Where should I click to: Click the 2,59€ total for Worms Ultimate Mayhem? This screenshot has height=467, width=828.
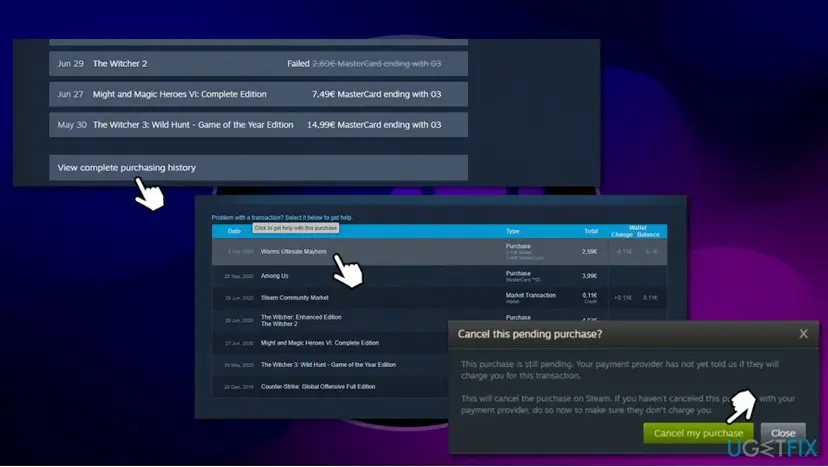click(589, 251)
